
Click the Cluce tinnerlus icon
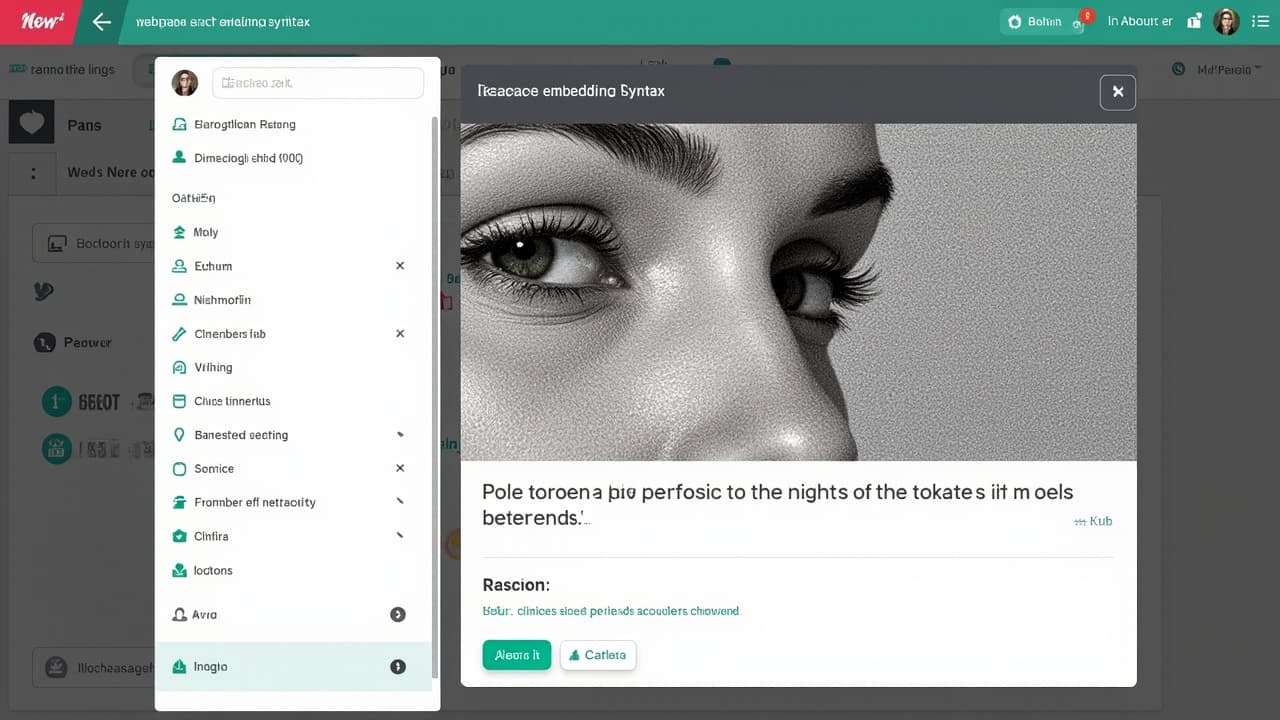pos(179,401)
